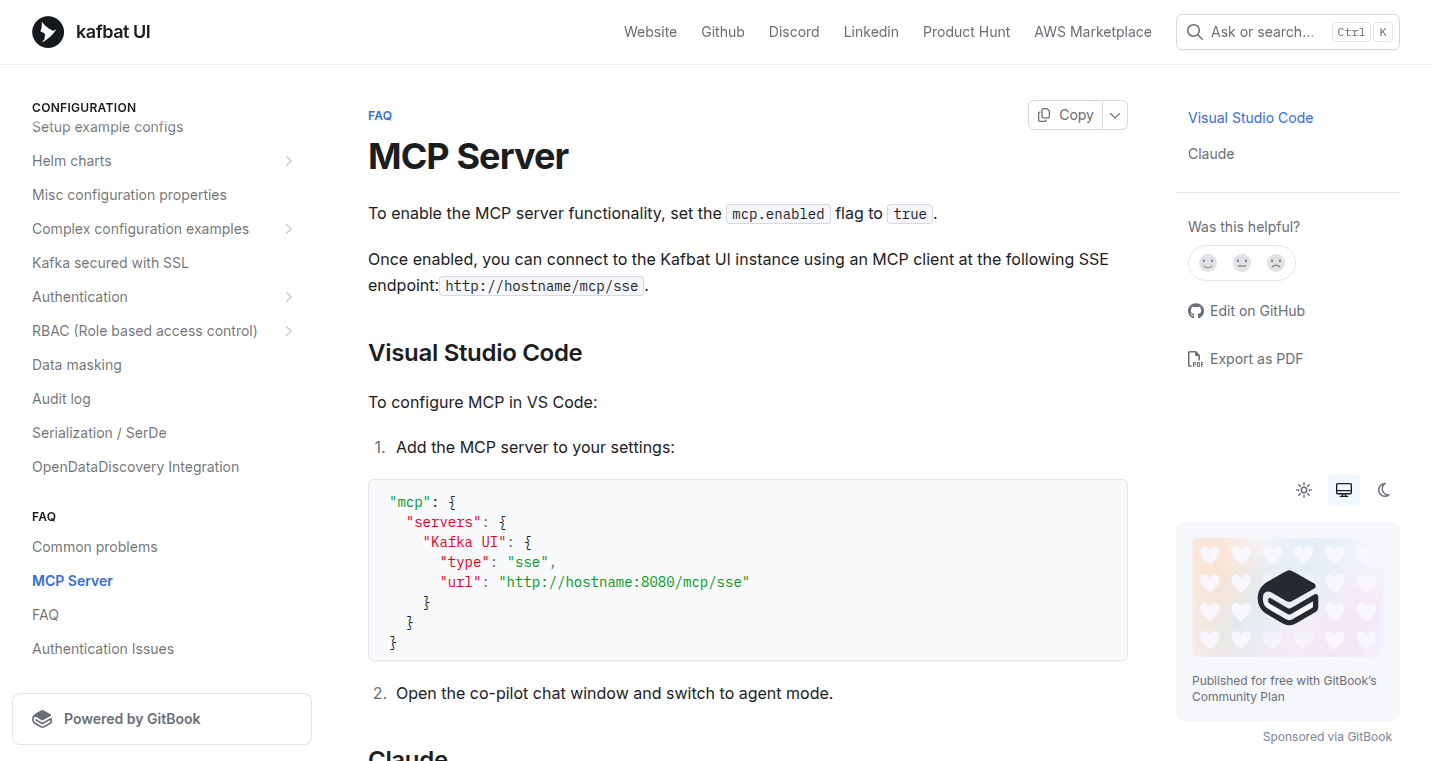The height and width of the screenshot is (761, 1440).
Task: Rate page with neutral face icon
Action: click(1242, 263)
